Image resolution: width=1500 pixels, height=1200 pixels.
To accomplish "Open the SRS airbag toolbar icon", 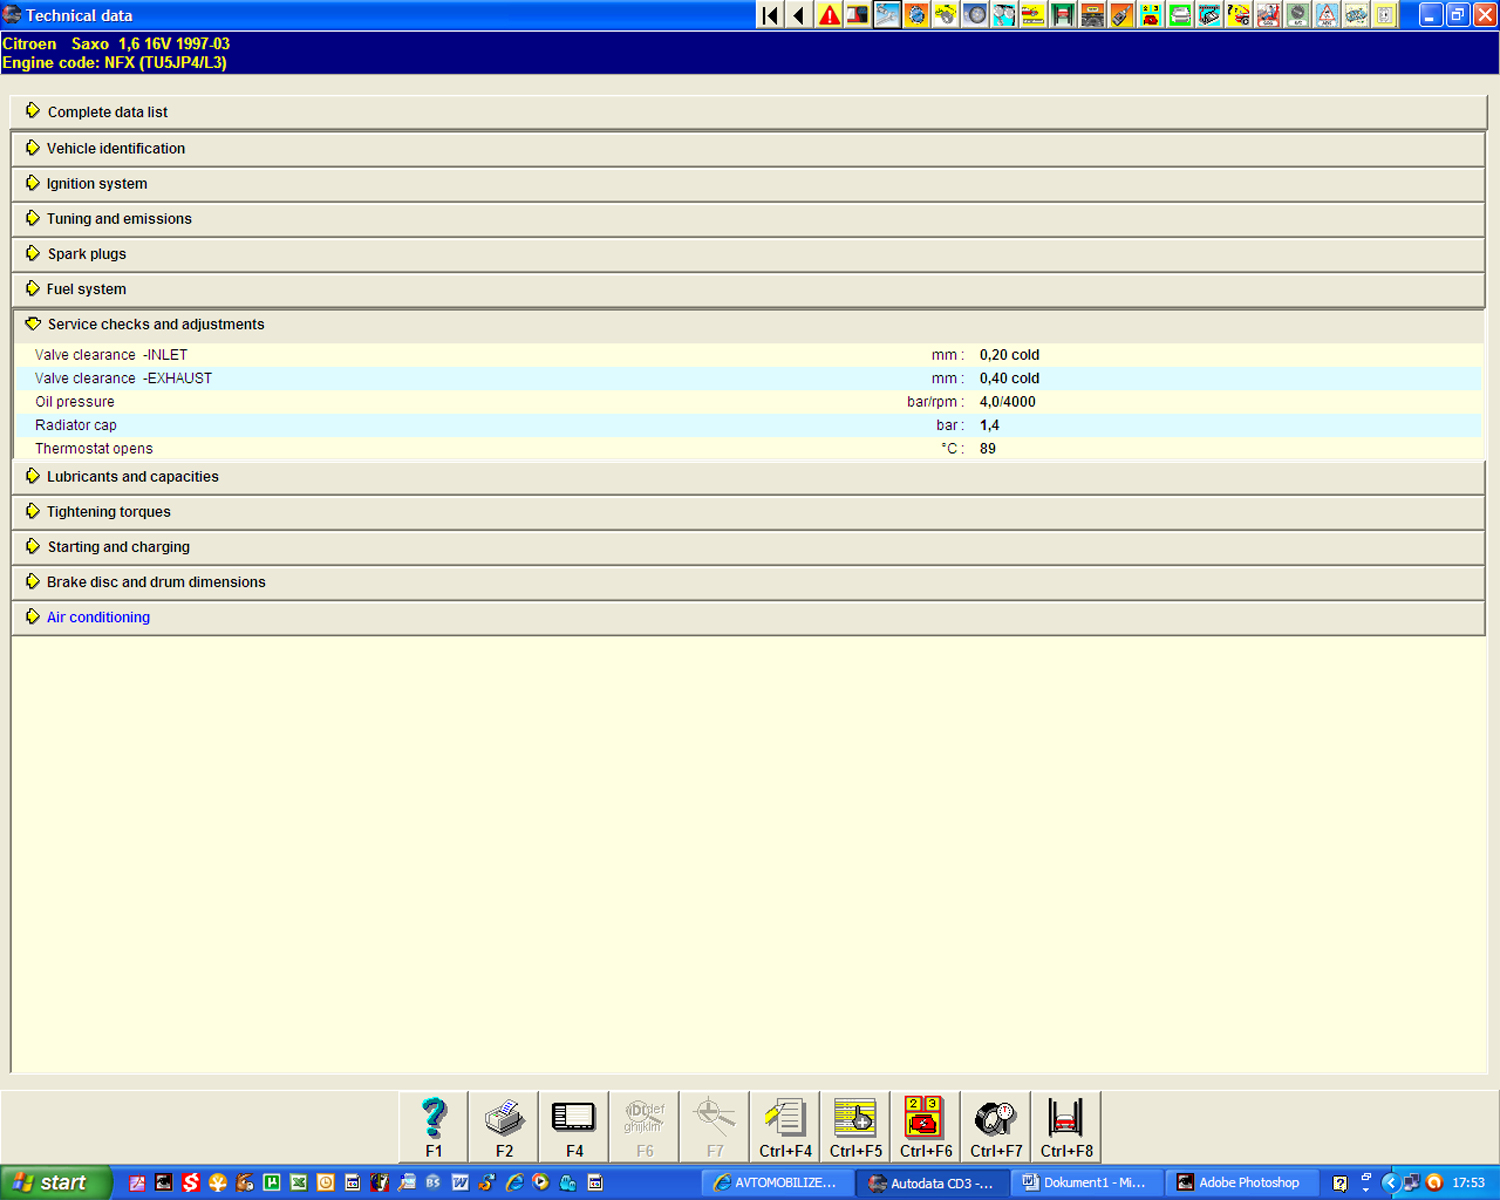I will pos(1268,15).
